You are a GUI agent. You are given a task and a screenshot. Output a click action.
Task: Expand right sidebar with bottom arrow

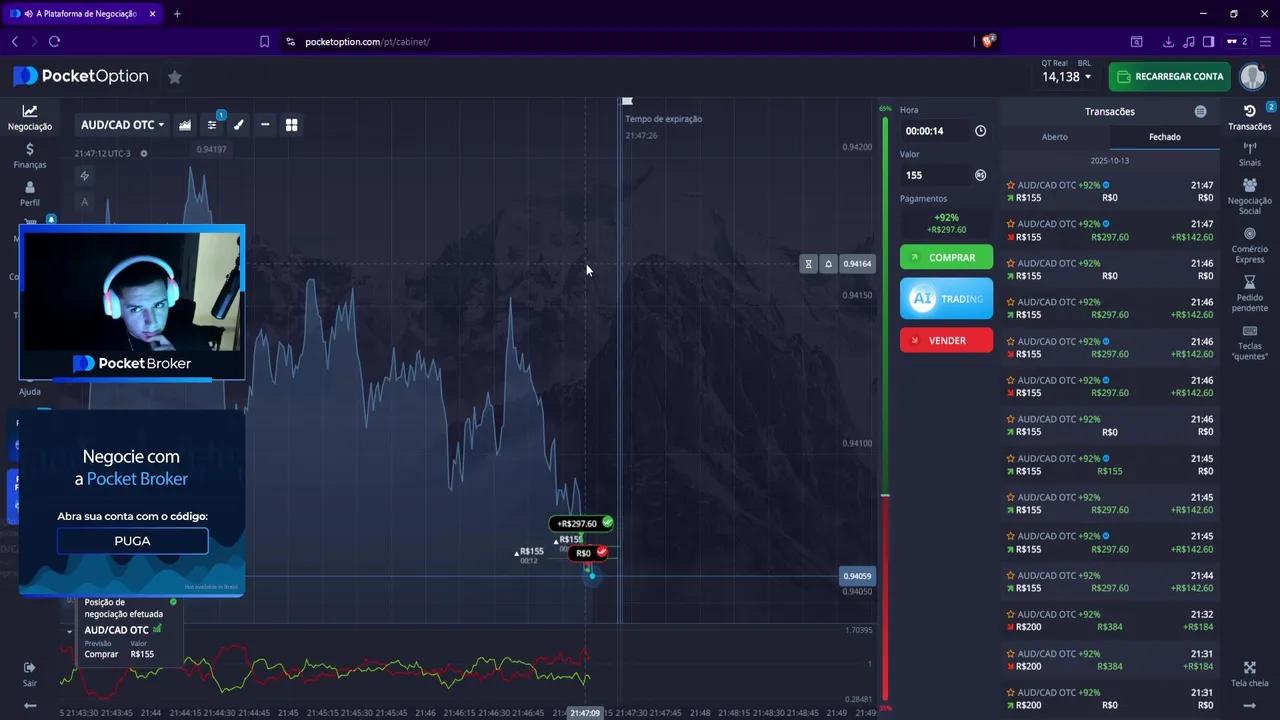pos(1250,706)
